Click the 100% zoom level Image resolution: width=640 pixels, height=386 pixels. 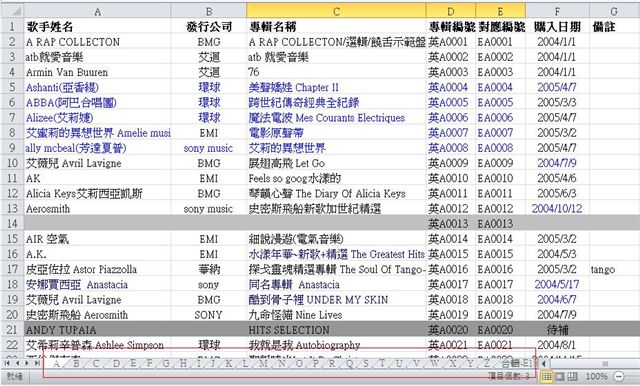pos(596,376)
